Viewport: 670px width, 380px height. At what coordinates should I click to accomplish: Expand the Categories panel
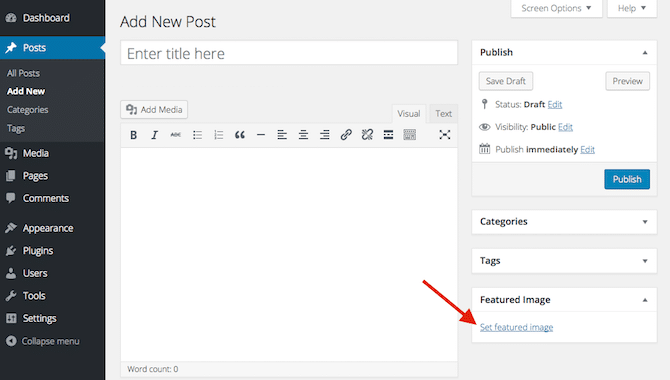[645, 222]
